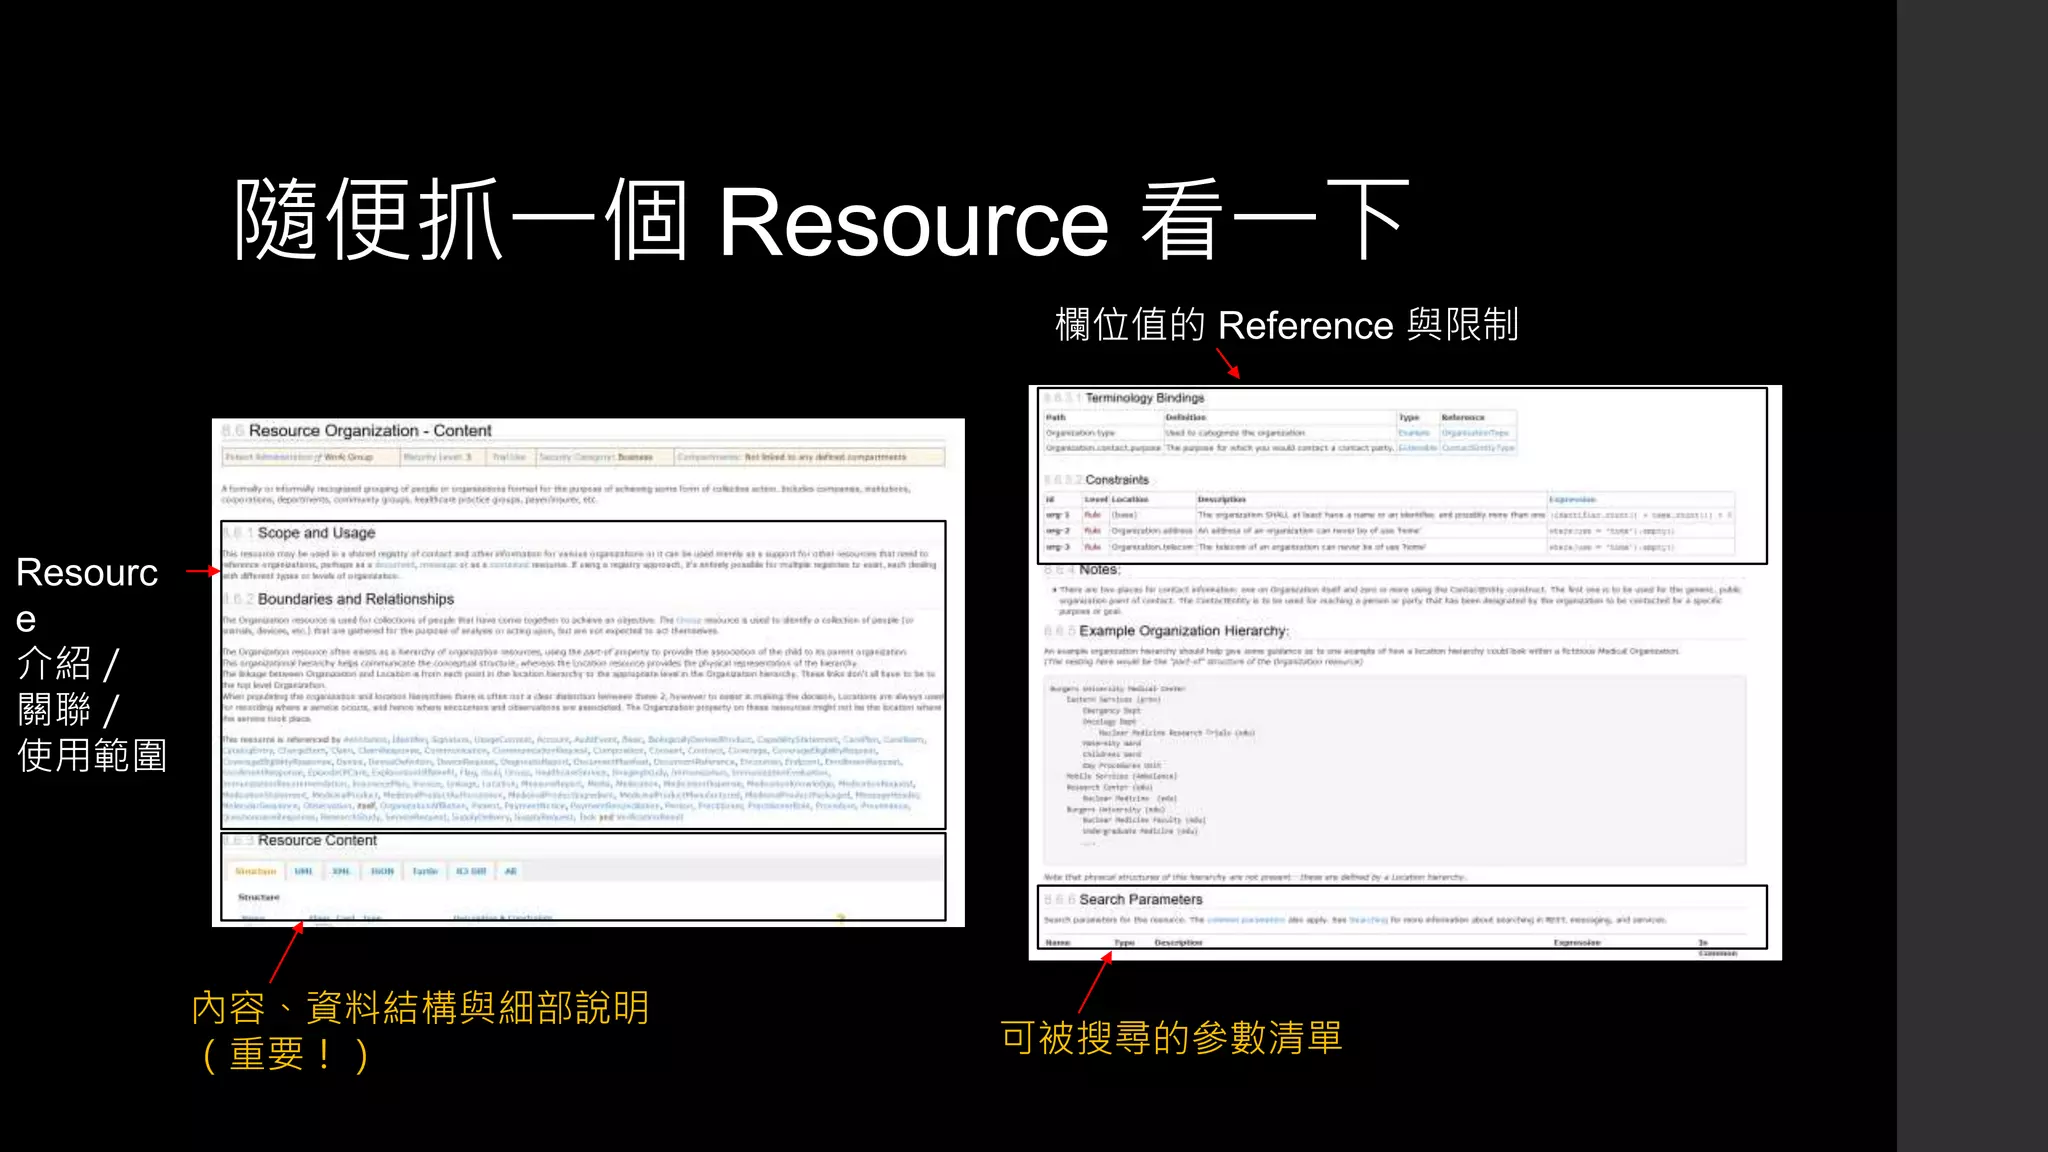Switch to the Turtle tab
This screenshot has width=2048, height=1152.
click(x=425, y=871)
